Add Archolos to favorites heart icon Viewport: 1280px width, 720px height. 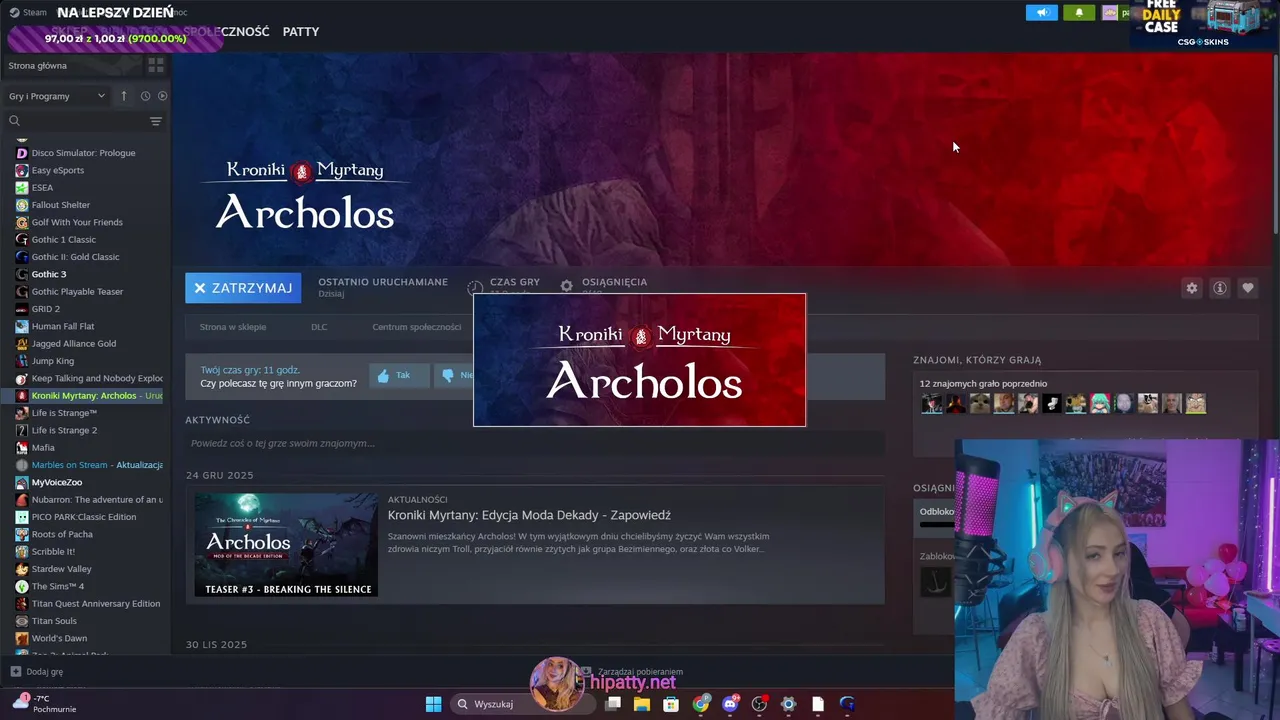(x=1248, y=288)
